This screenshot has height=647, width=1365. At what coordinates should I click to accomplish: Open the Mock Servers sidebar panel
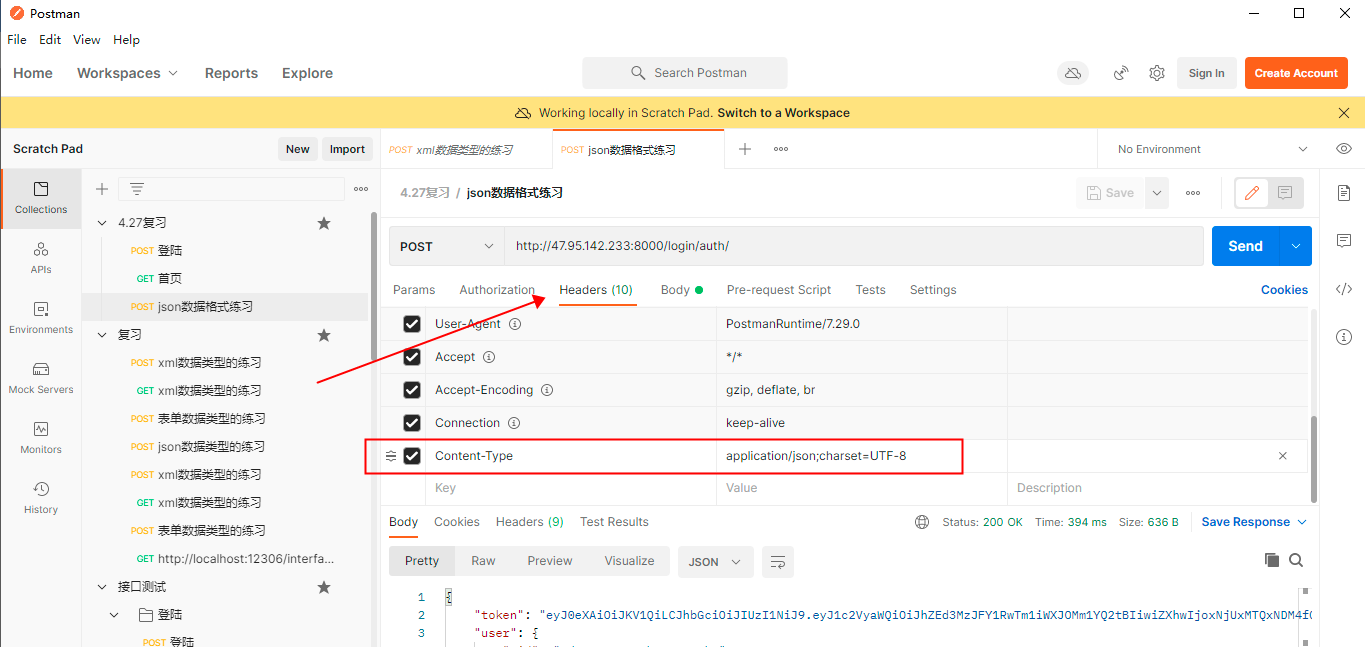[x=41, y=378]
